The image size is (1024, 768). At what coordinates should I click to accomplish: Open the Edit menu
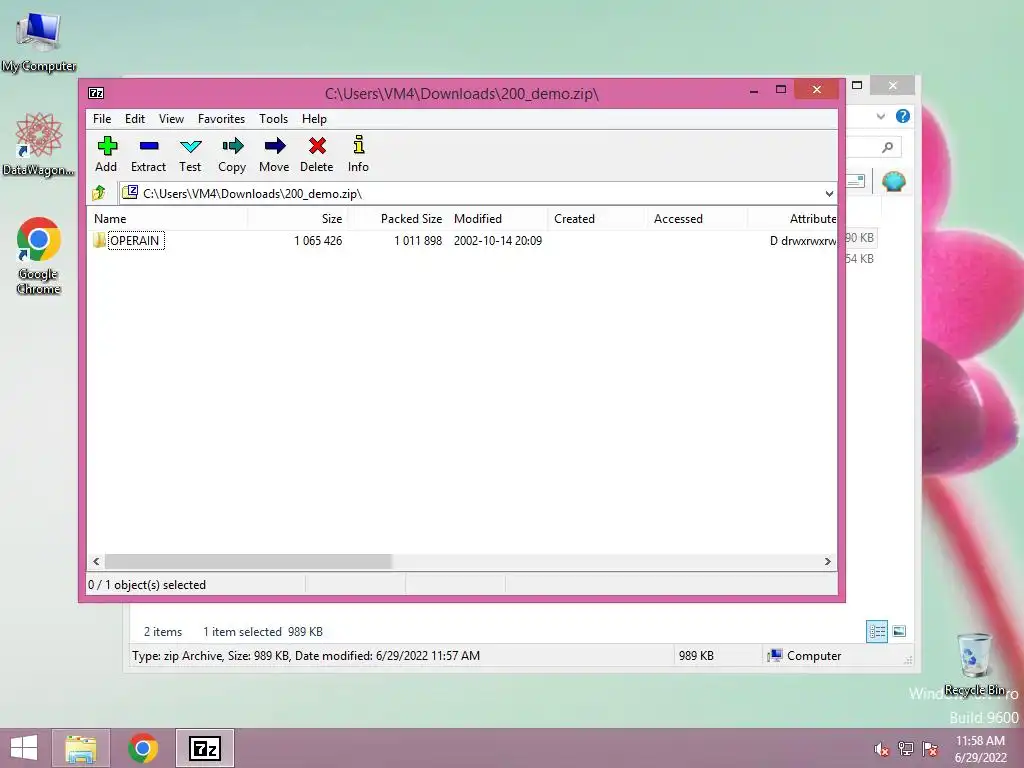tap(135, 119)
